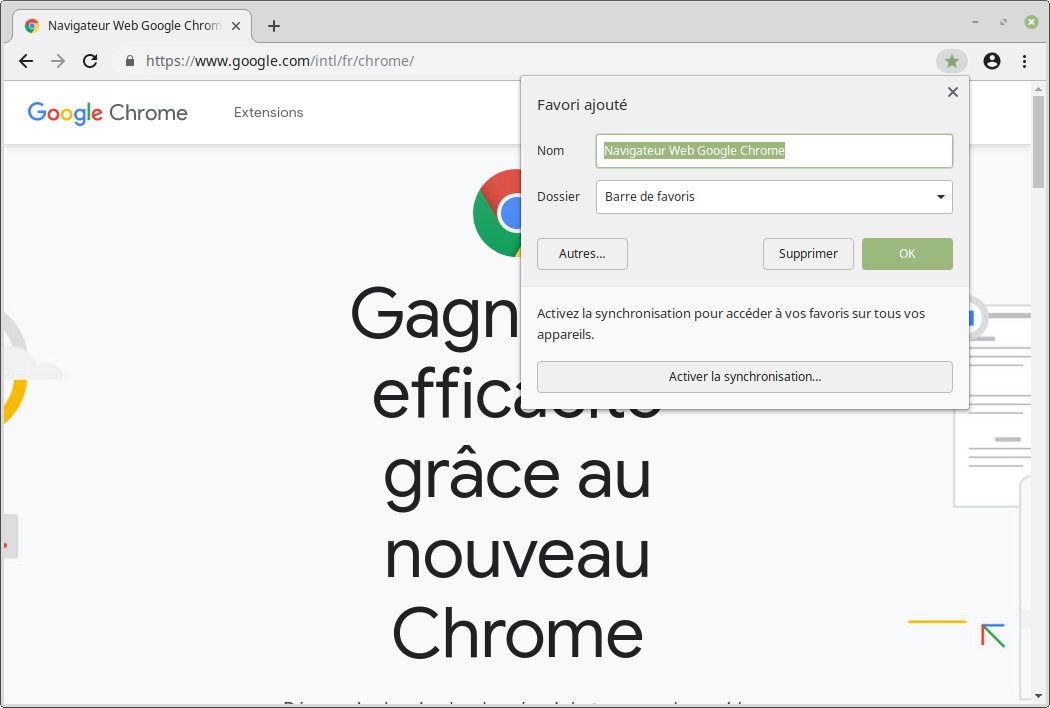Click the Google Chrome logo on page
This screenshot has height=708, width=1050.
click(108, 113)
